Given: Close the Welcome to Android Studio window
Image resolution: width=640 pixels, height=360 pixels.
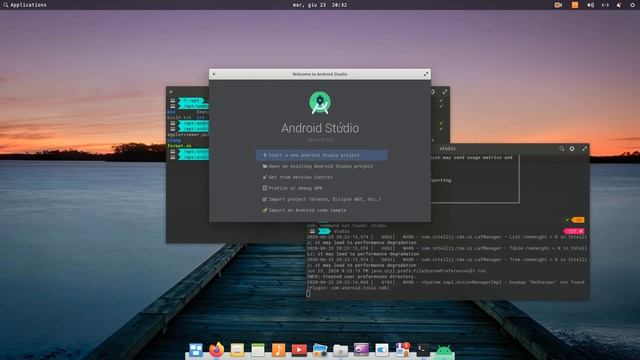Looking at the screenshot, I should (x=214, y=74).
